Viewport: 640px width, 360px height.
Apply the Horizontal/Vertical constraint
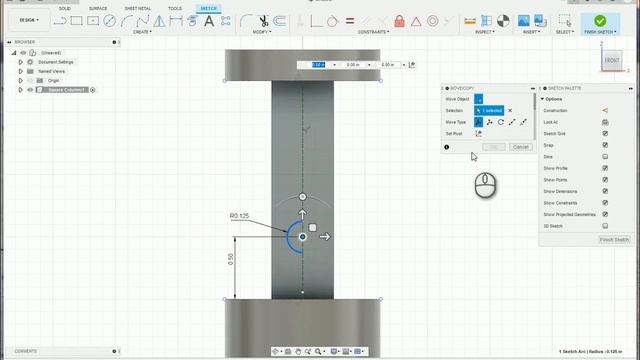[x=316, y=21]
